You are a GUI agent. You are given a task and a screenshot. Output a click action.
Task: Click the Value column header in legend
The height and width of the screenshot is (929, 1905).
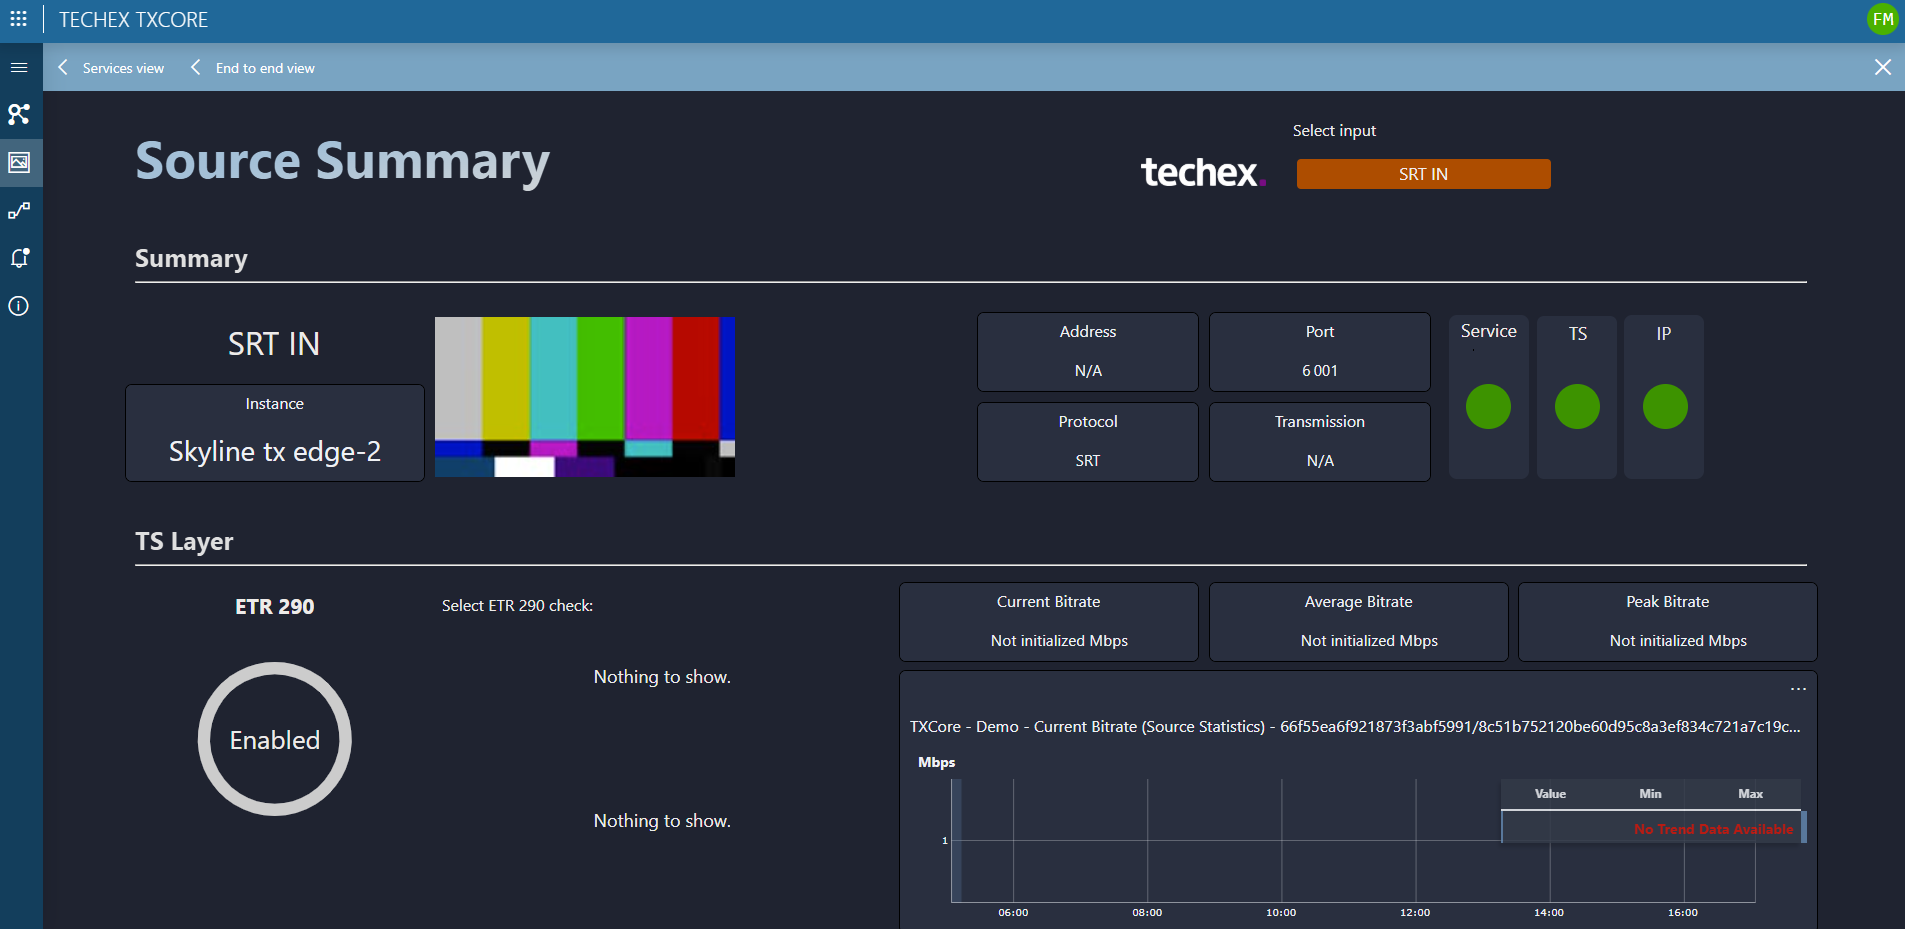pyautogui.click(x=1550, y=794)
